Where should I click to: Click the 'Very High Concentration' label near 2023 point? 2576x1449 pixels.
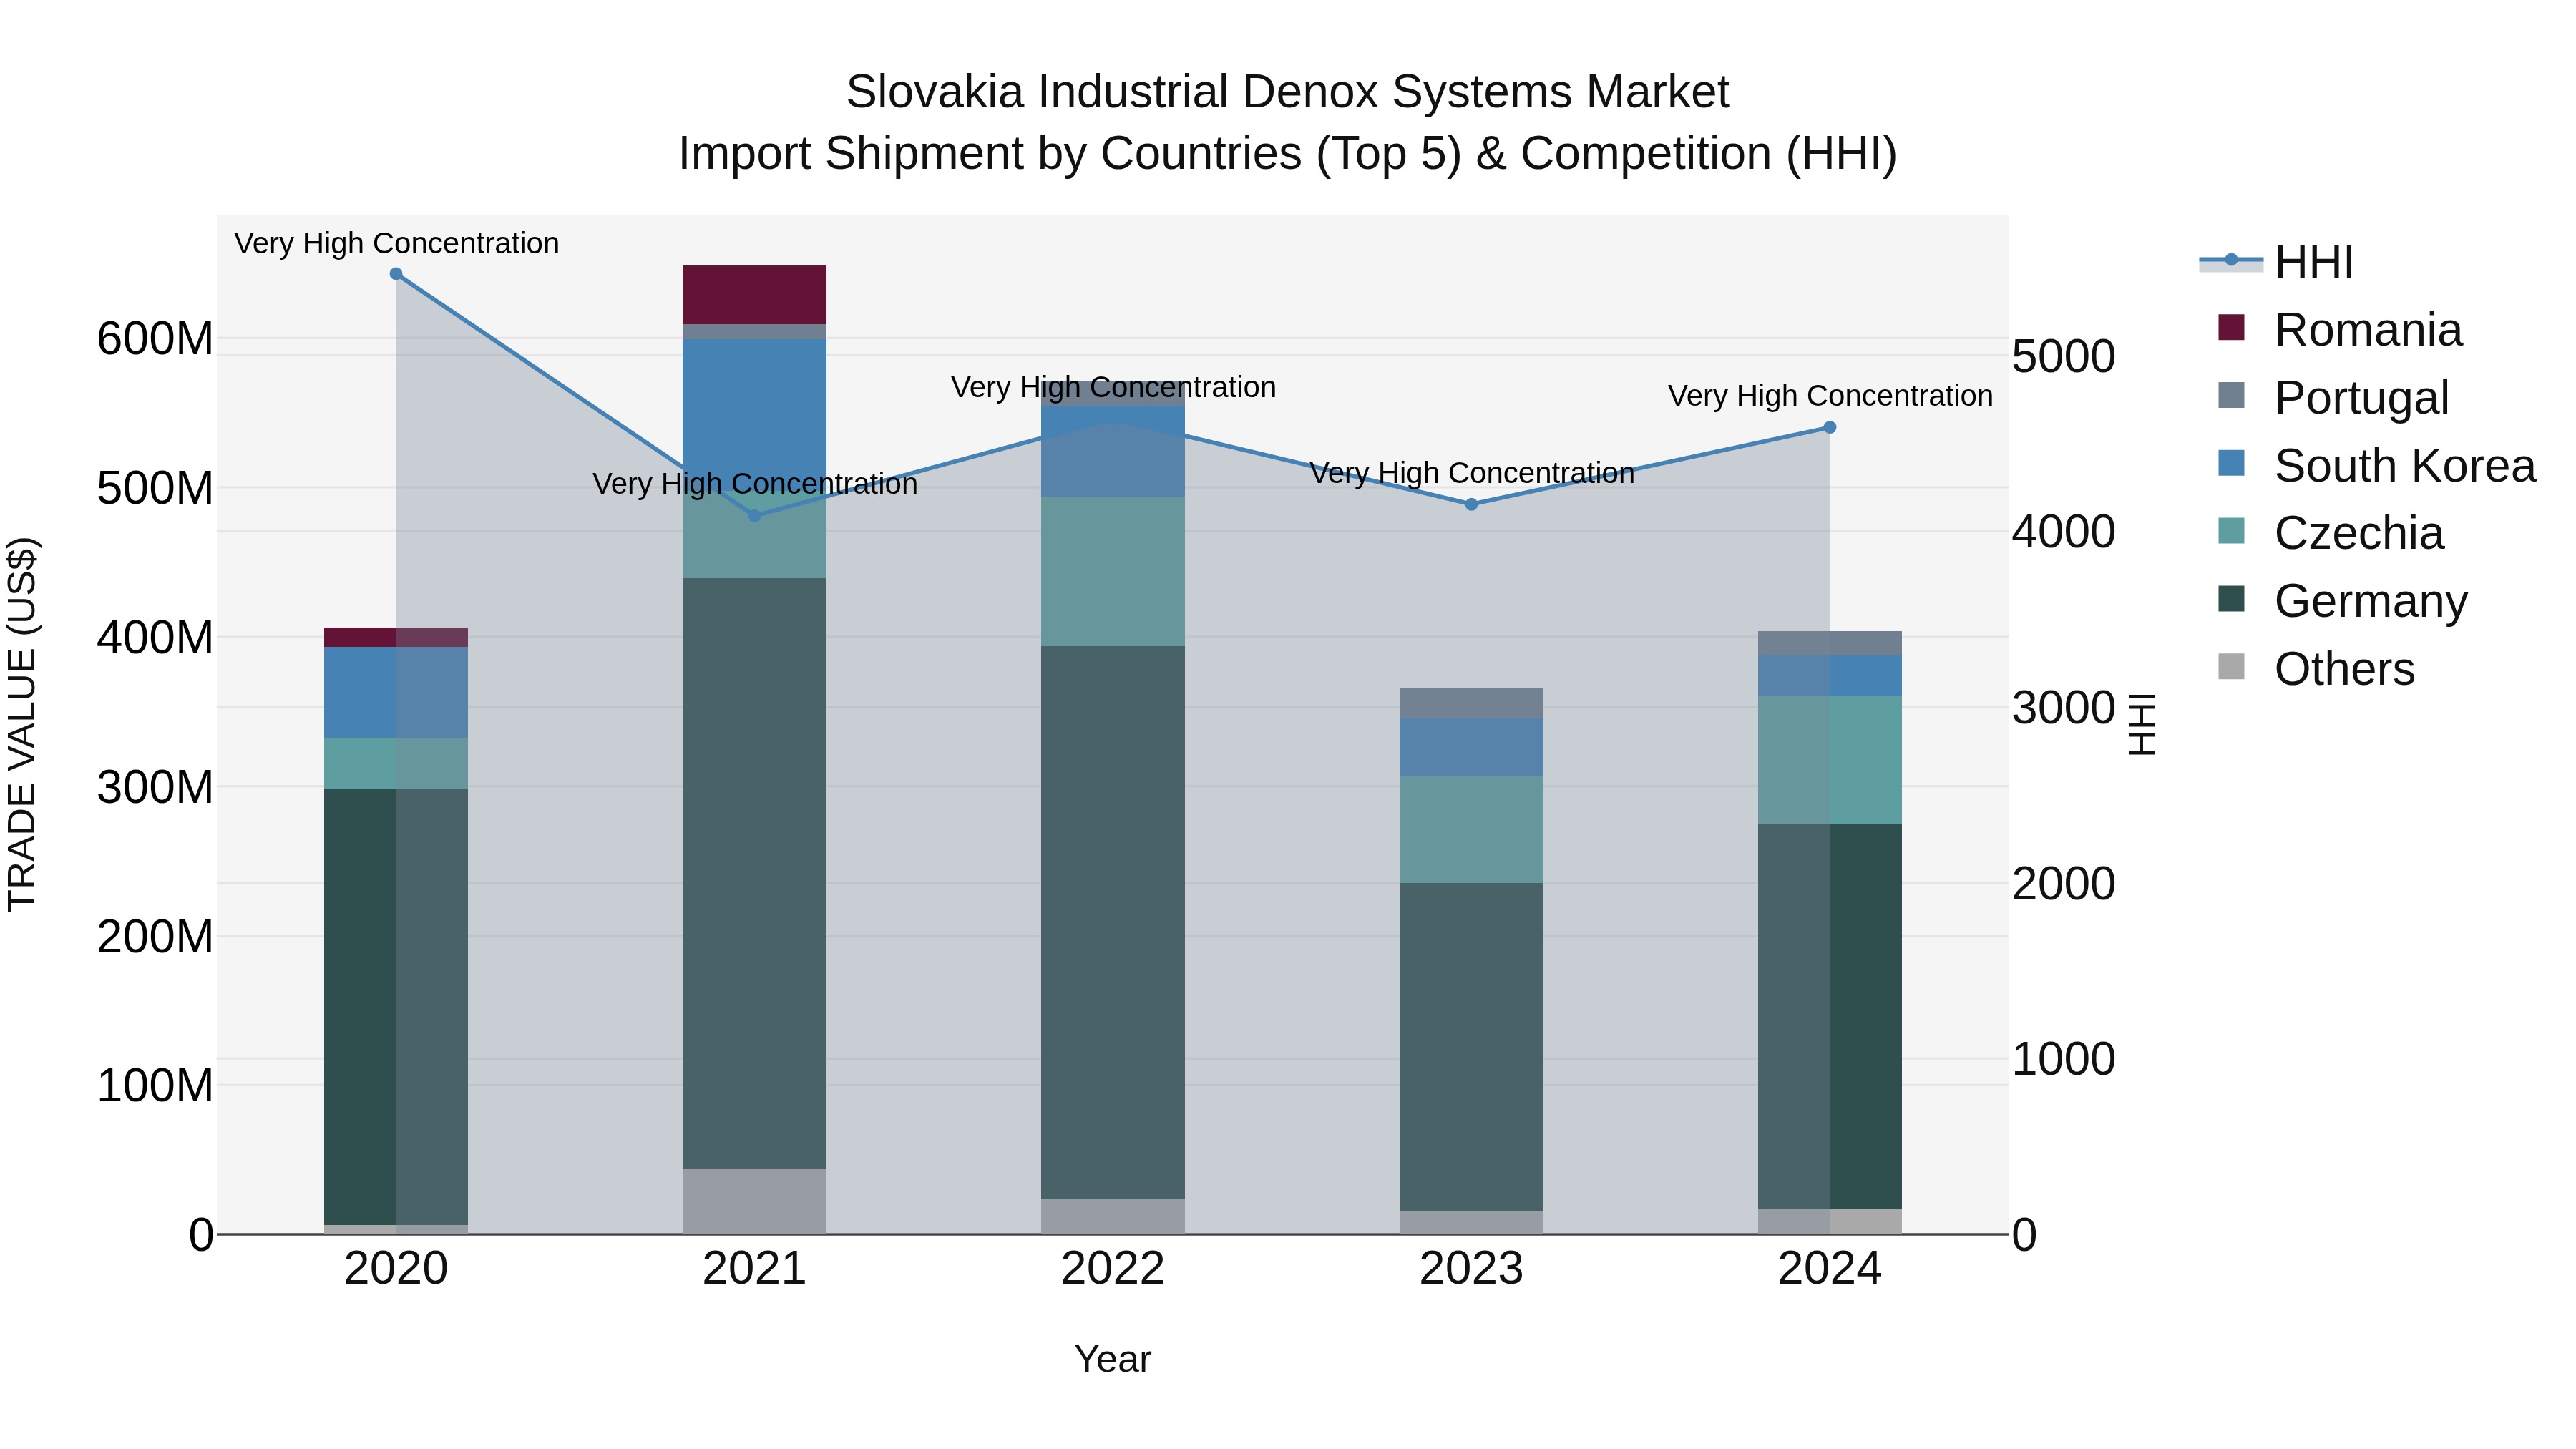(1472, 473)
